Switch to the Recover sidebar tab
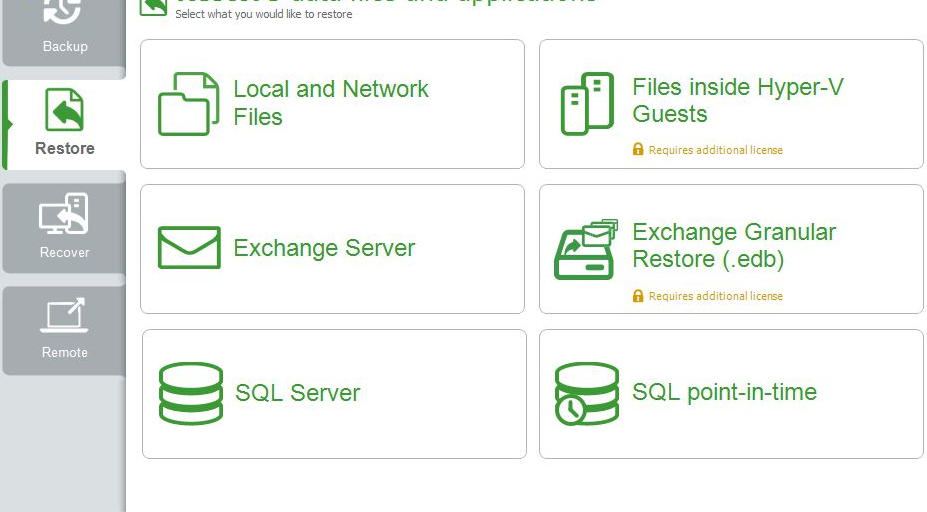The width and height of the screenshot is (927, 512). pyautogui.click(x=64, y=228)
